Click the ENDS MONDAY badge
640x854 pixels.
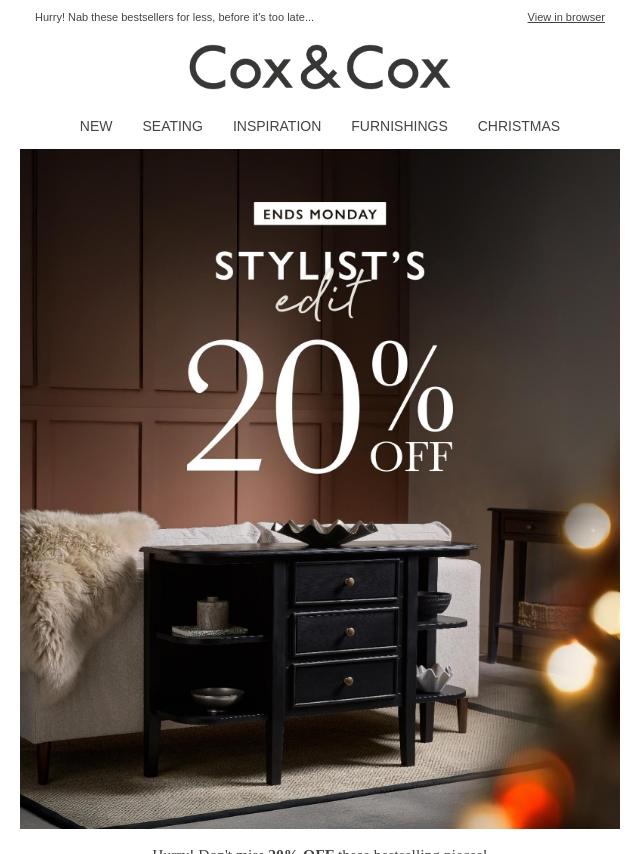[320, 214]
